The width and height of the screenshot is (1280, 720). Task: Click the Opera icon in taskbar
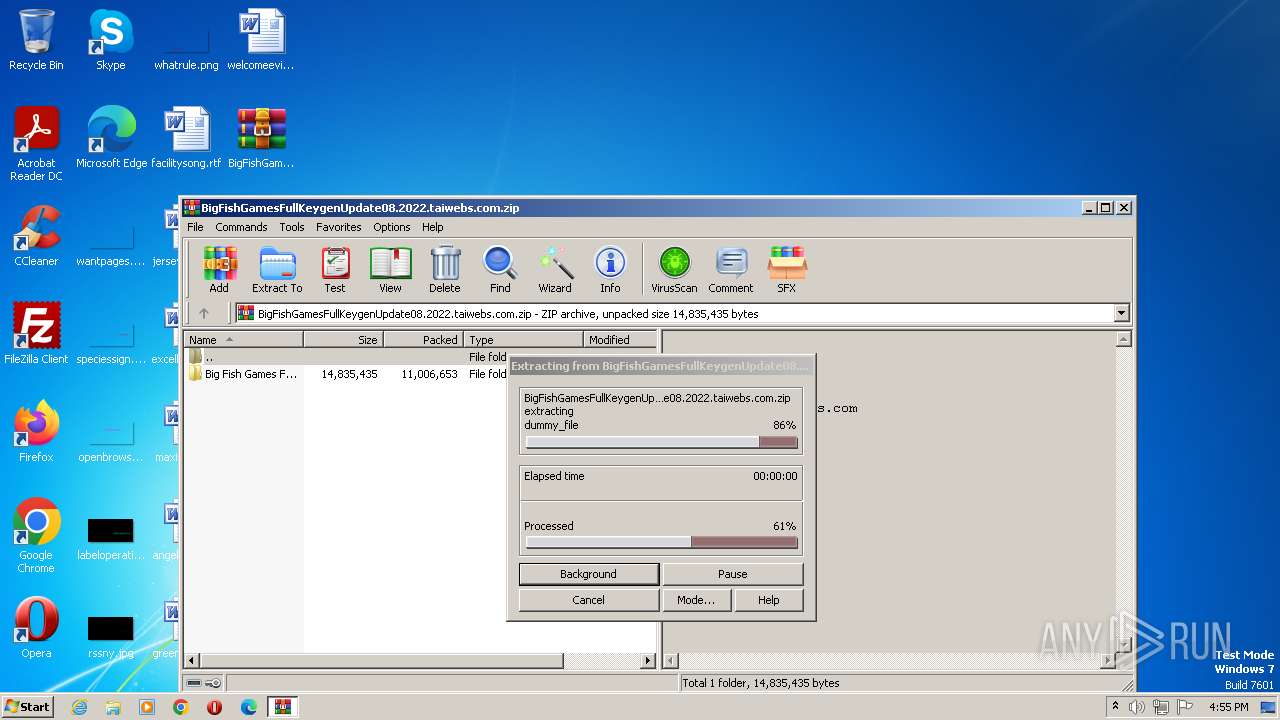pyautogui.click(x=214, y=707)
